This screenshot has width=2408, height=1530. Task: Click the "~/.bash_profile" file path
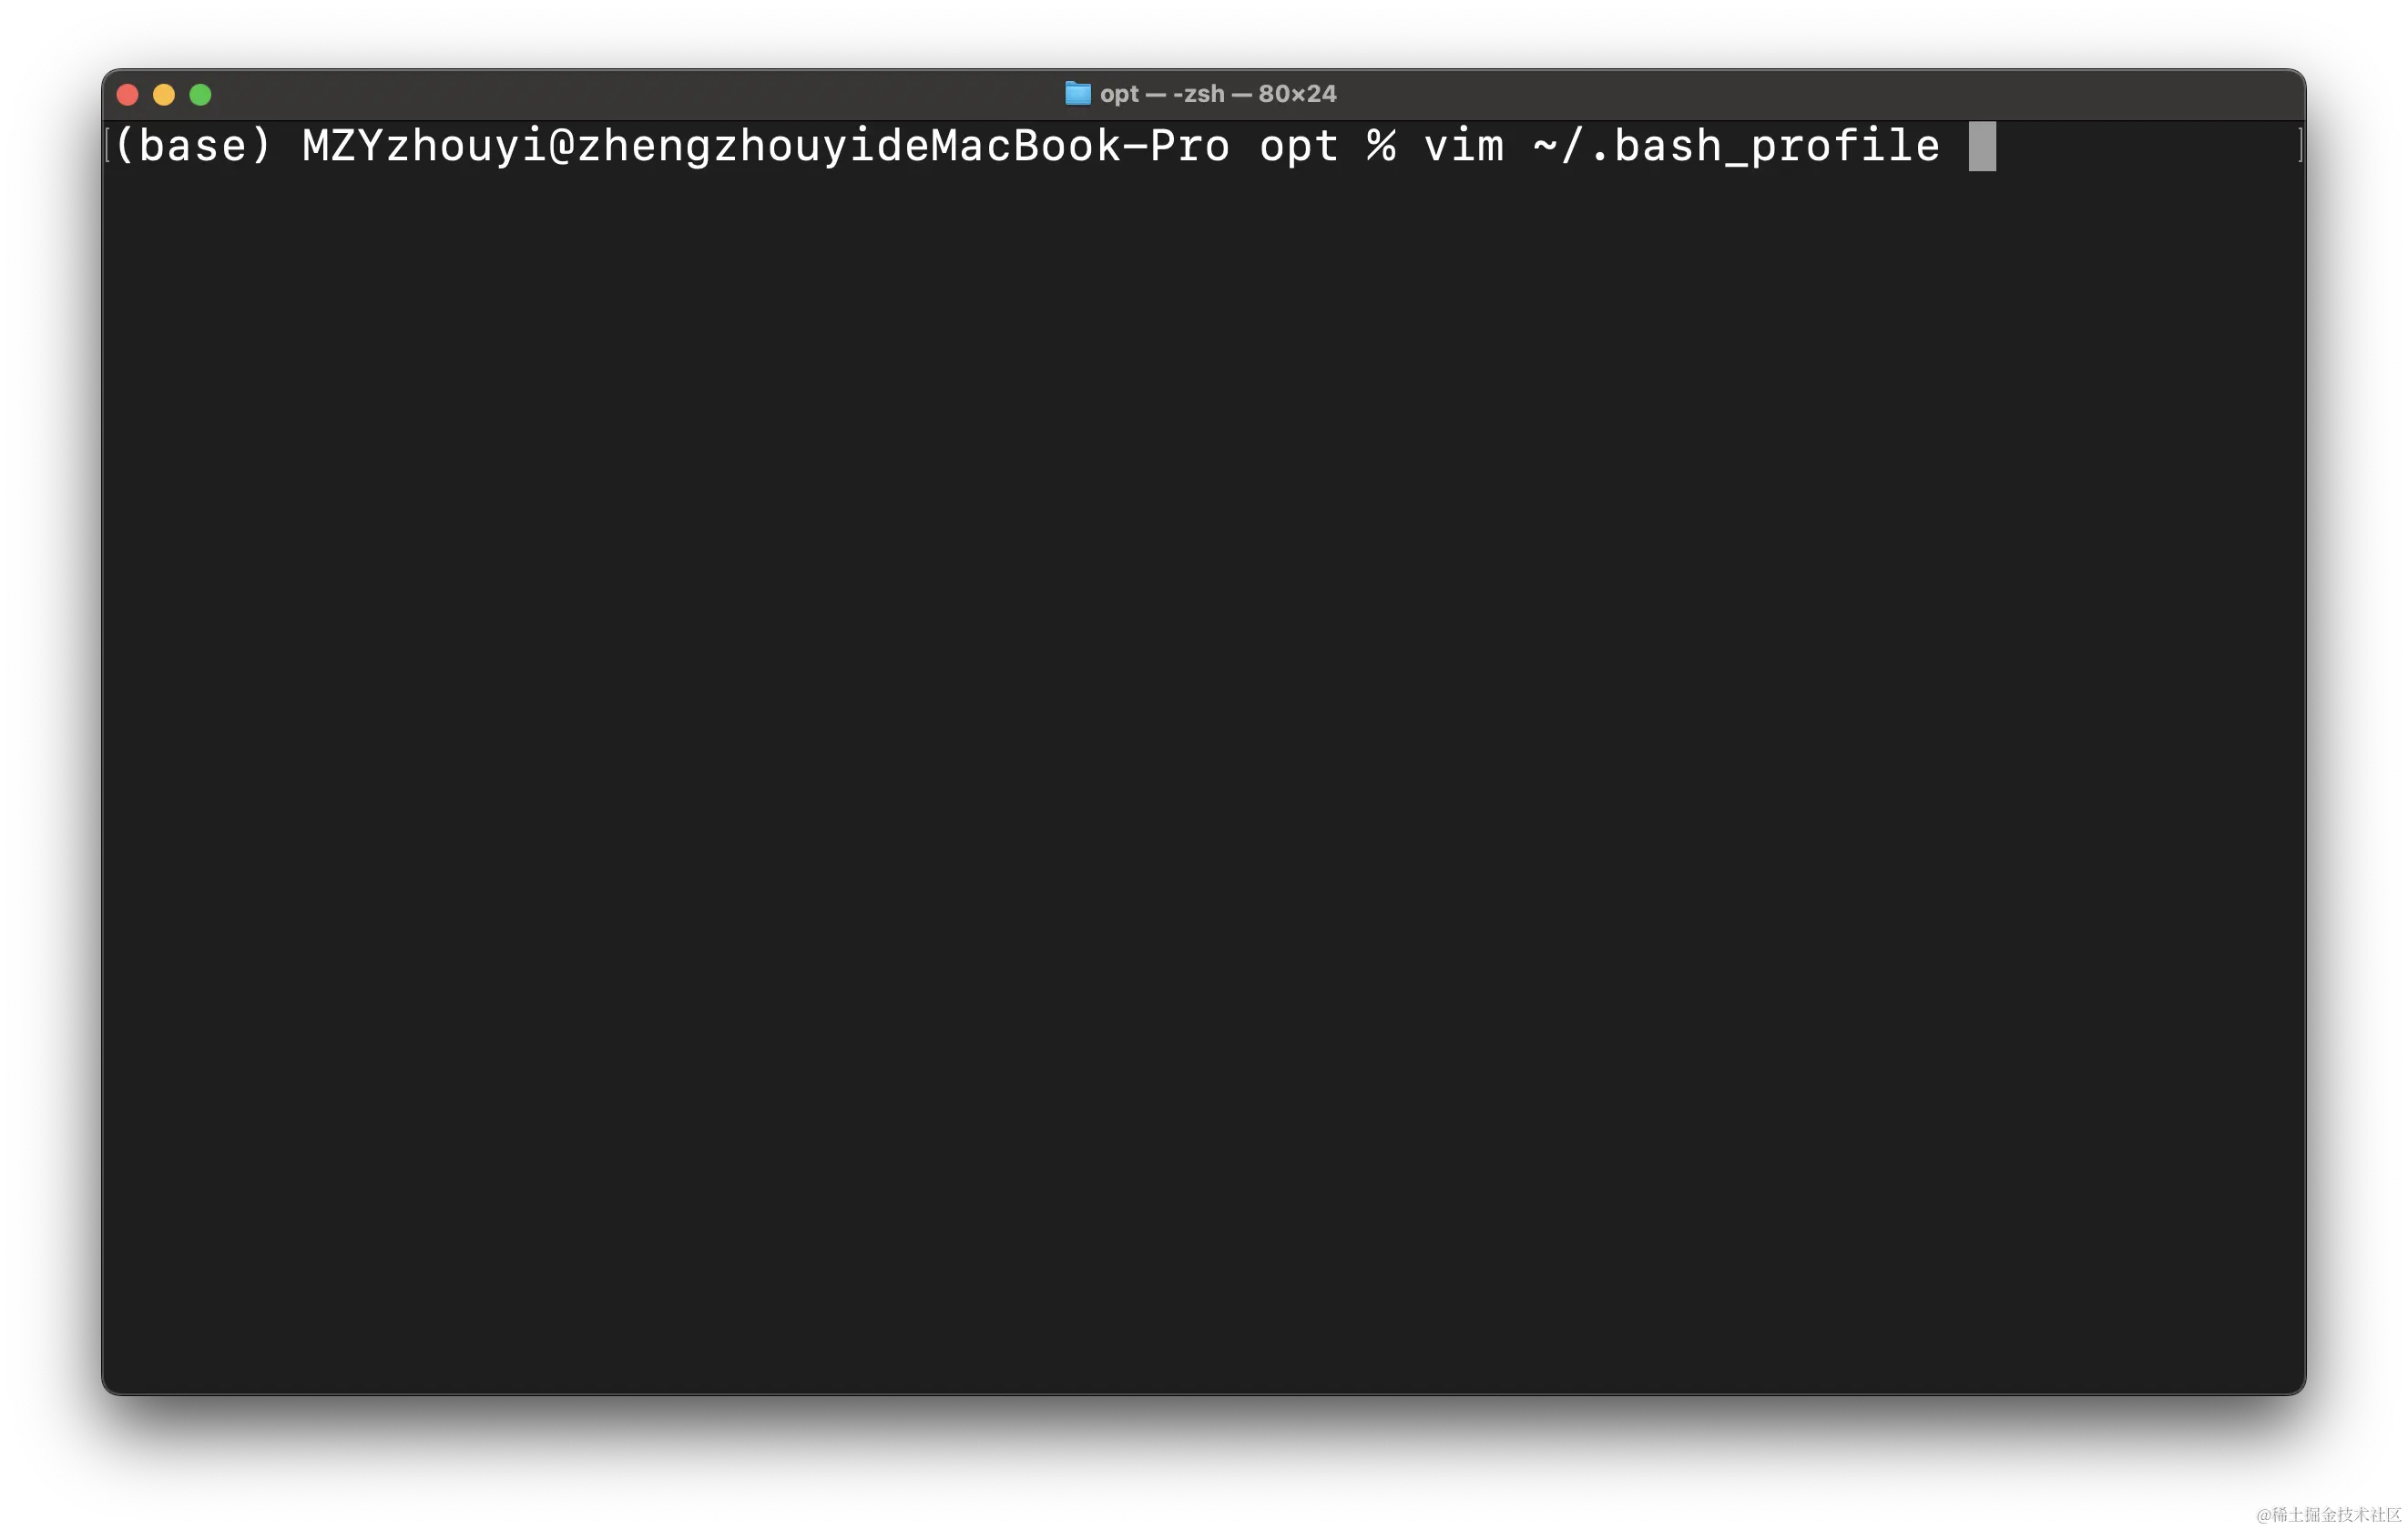point(1736,147)
